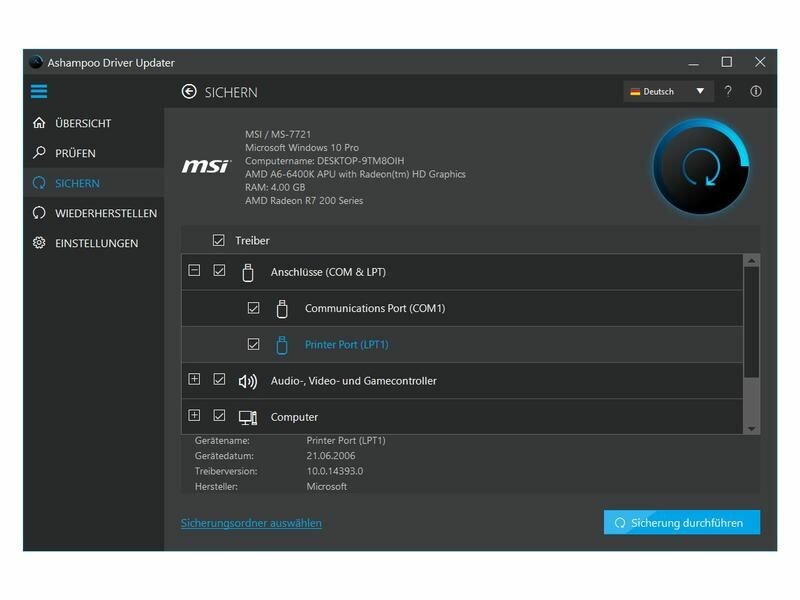The image size is (800, 600).
Task: Open the Deutsch language dropdown
Action: tap(668, 92)
